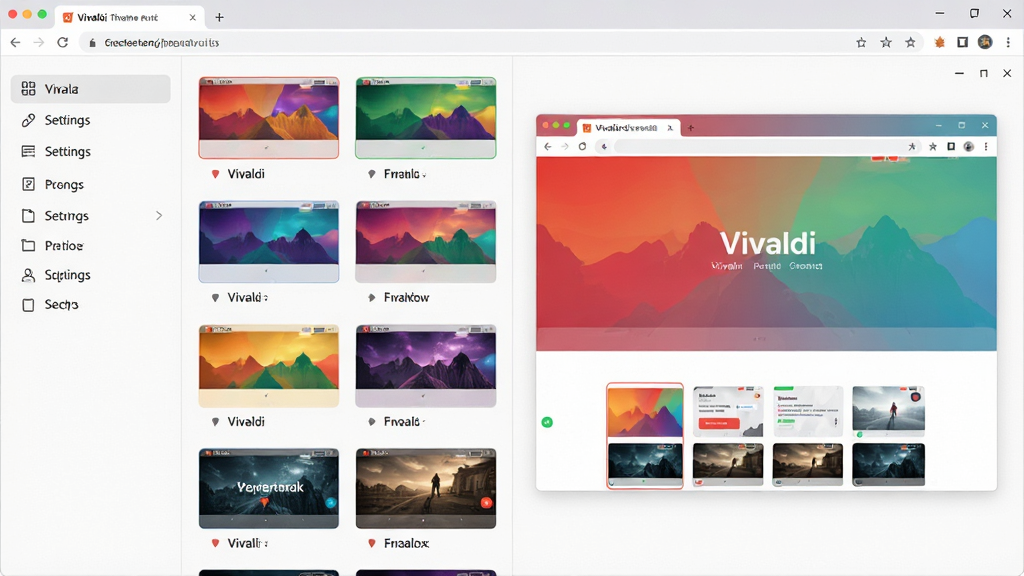Click the side panel icon in the preview toolbar
1024x576 pixels.
coord(952,147)
